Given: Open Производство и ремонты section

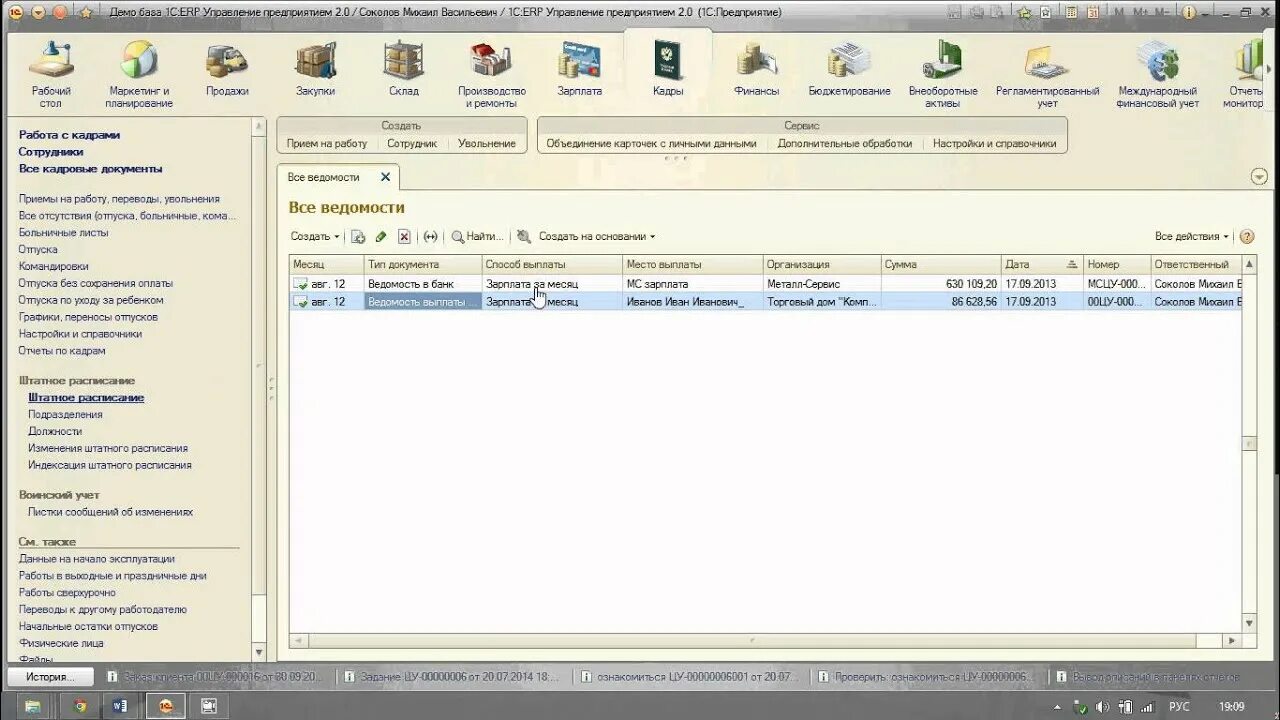Looking at the screenshot, I should (491, 75).
